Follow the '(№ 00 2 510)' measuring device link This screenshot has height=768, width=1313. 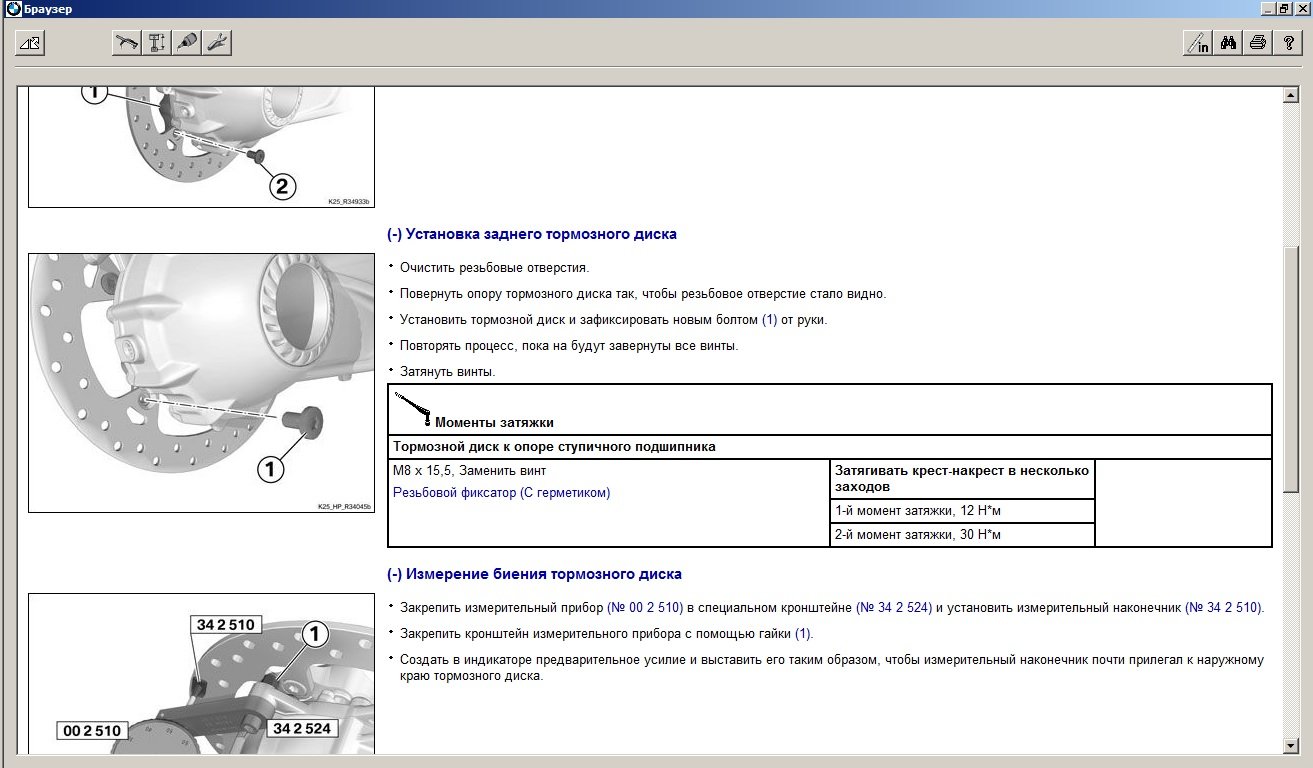646,607
